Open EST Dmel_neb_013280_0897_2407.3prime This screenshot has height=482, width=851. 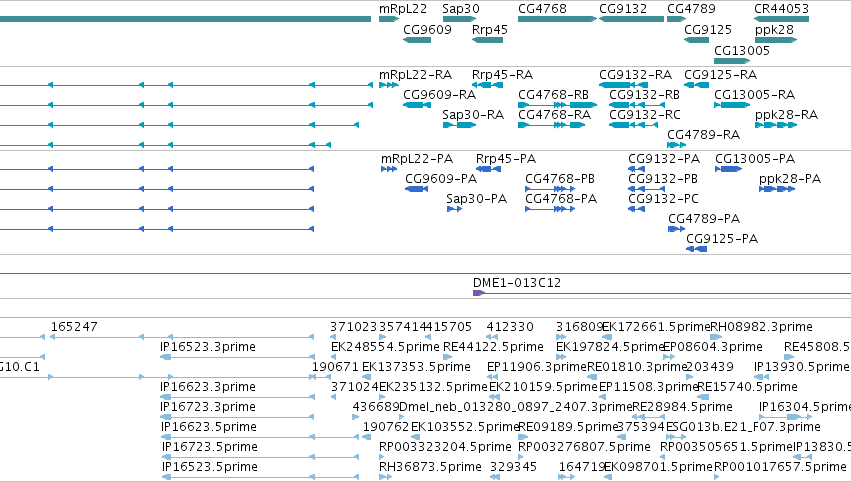click(x=516, y=407)
